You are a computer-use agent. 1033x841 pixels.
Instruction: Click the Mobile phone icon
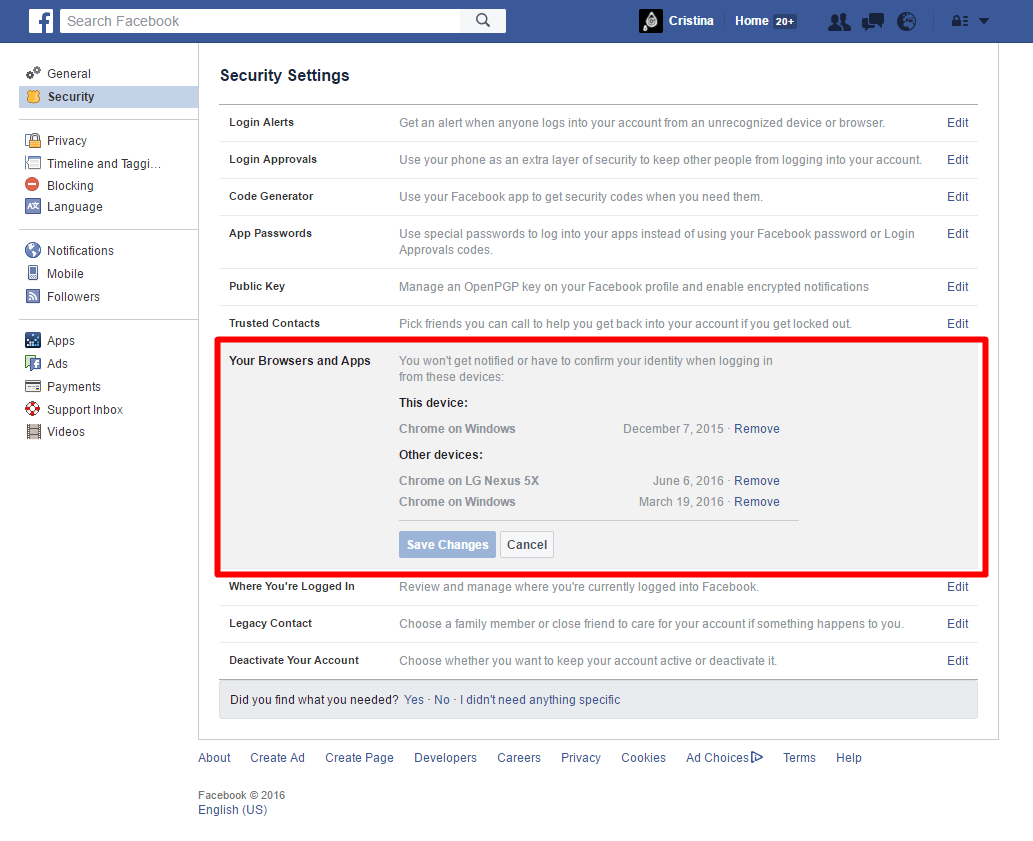point(33,273)
